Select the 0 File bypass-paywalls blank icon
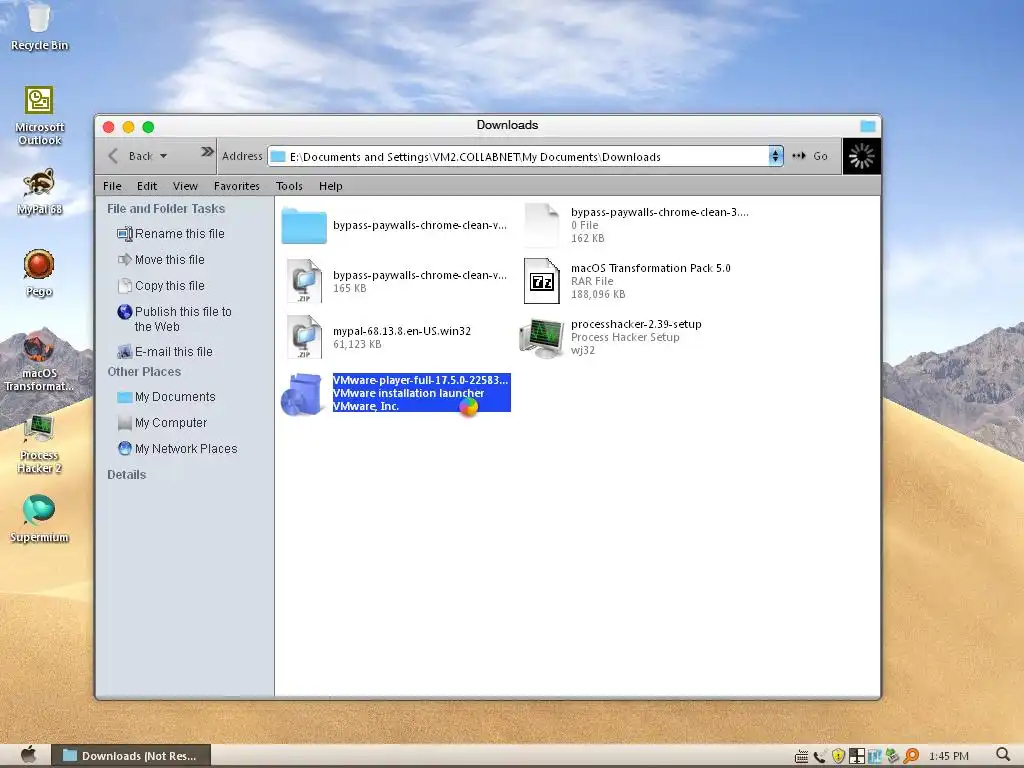The height and width of the screenshot is (768, 1024). (541, 225)
